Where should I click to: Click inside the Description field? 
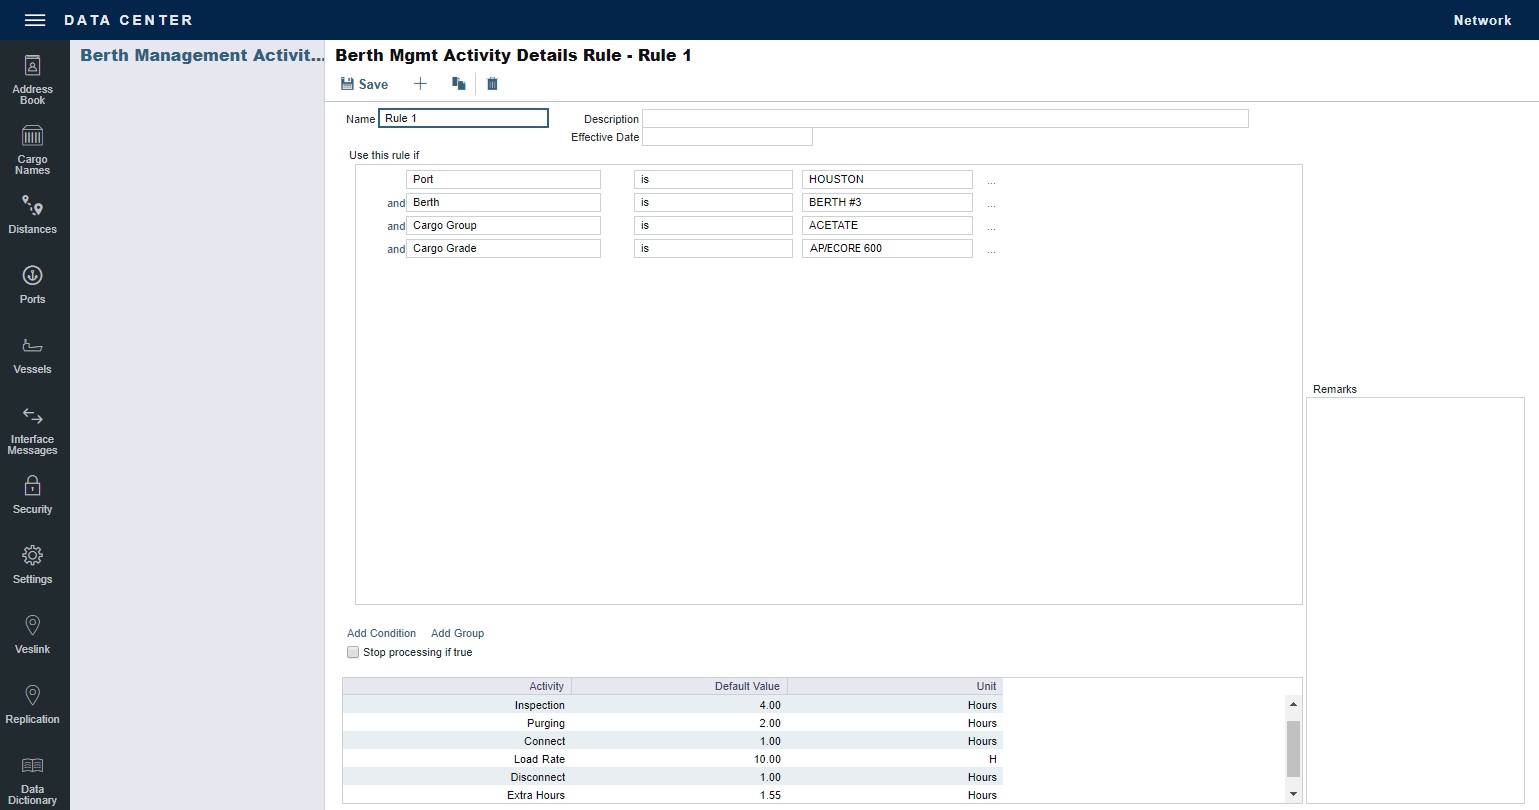946,118
